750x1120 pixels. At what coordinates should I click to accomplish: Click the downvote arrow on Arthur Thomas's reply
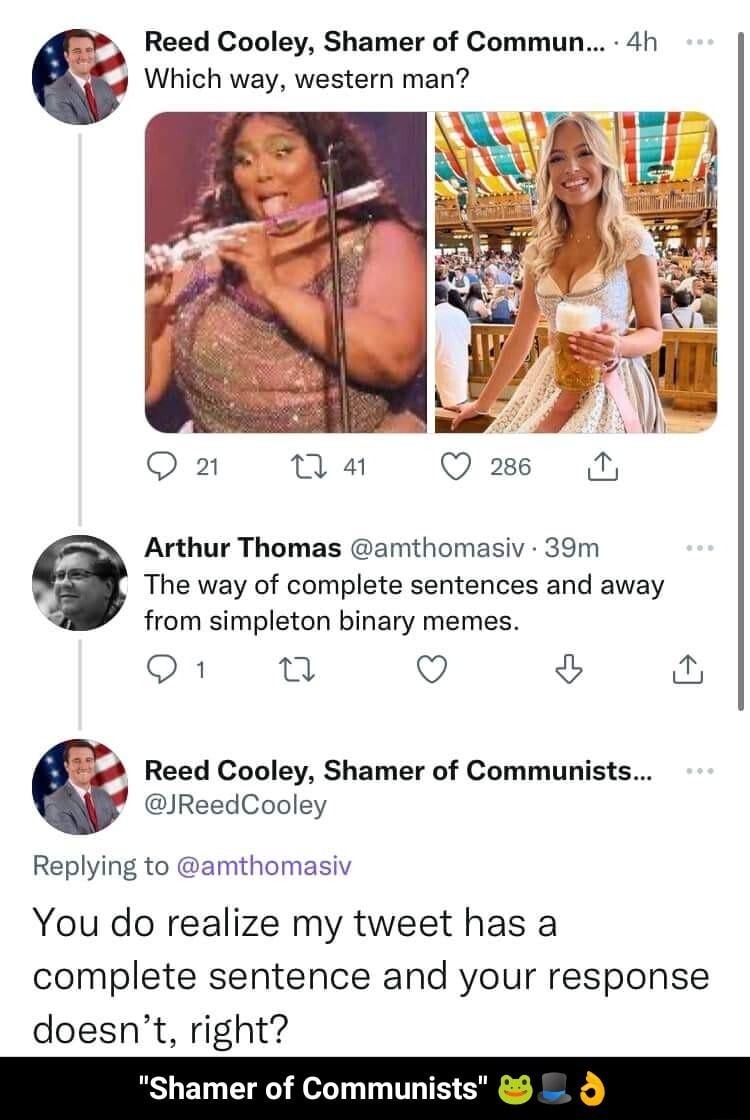pyautogui.click(x=568, y=670)
